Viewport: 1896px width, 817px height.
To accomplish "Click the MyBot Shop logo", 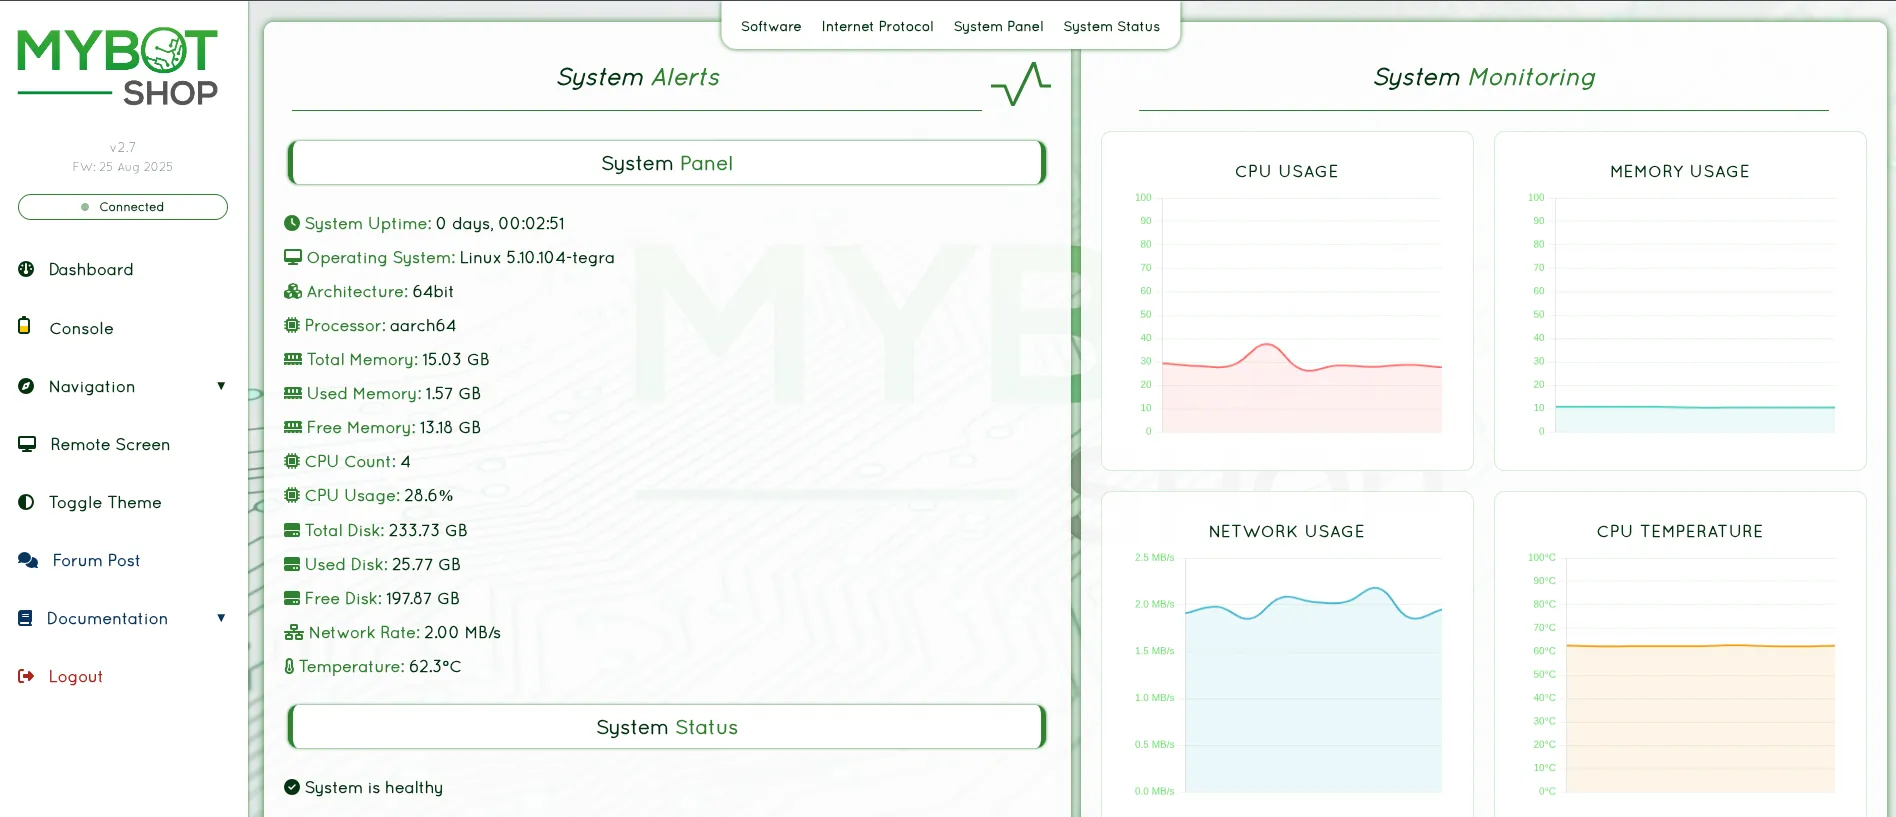I will click(x=118, y=66).
